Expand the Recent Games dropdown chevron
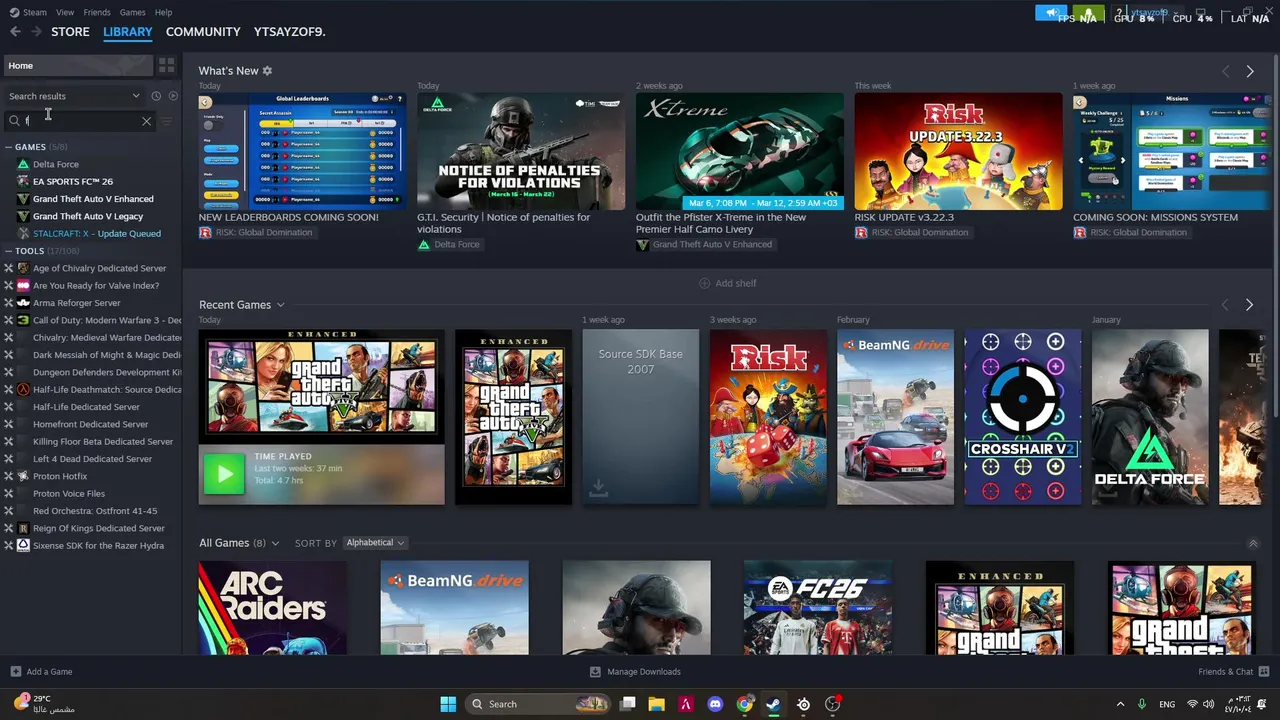The height and width of the screenshot is (720, 1280). pyautogui.click(x=280, y=305)
